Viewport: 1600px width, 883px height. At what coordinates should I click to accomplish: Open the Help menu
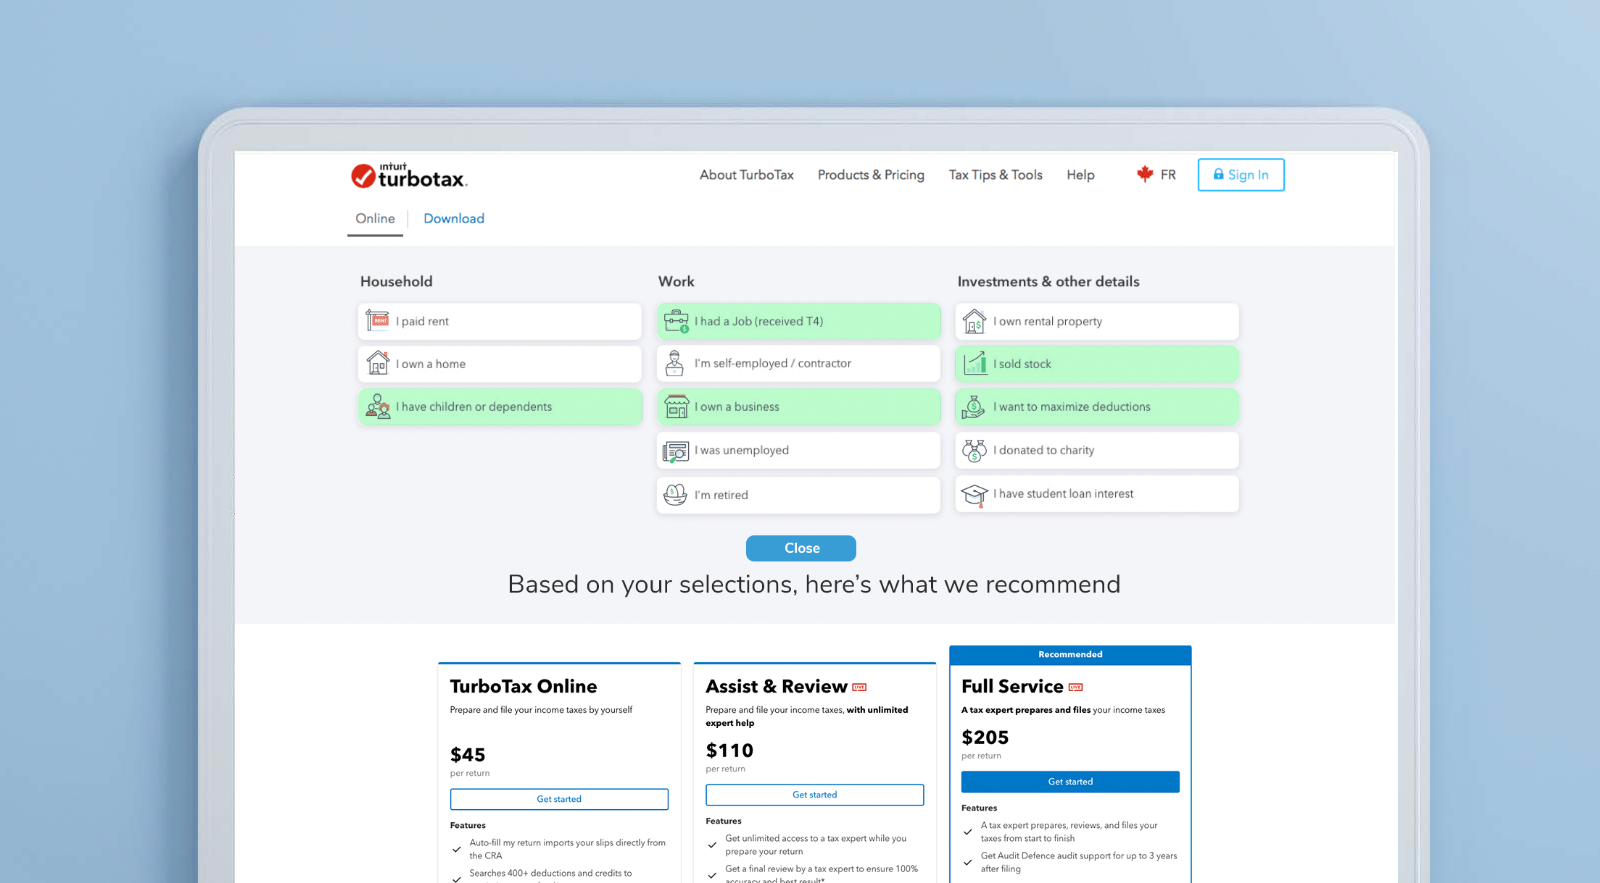tap(1080, 175)
